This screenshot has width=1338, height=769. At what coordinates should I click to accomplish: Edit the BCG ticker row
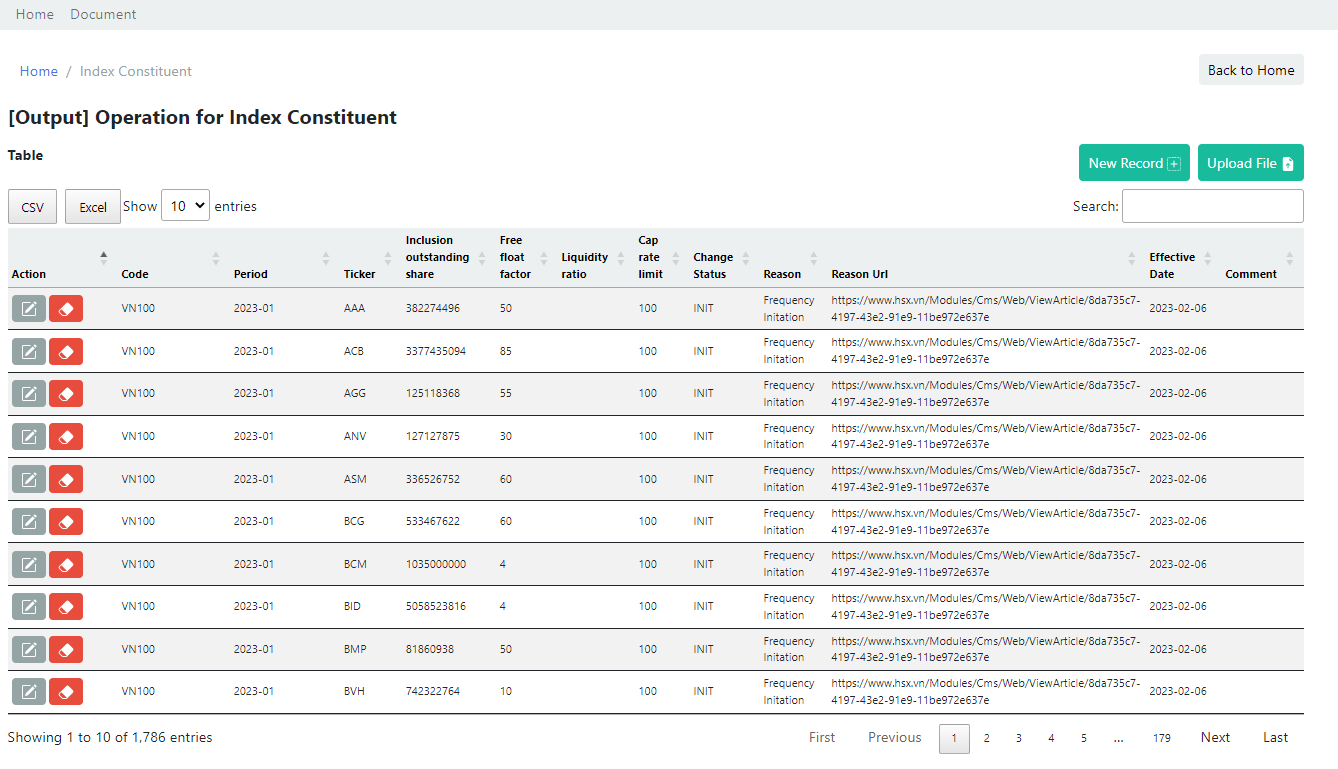click(x=29, y=521)
